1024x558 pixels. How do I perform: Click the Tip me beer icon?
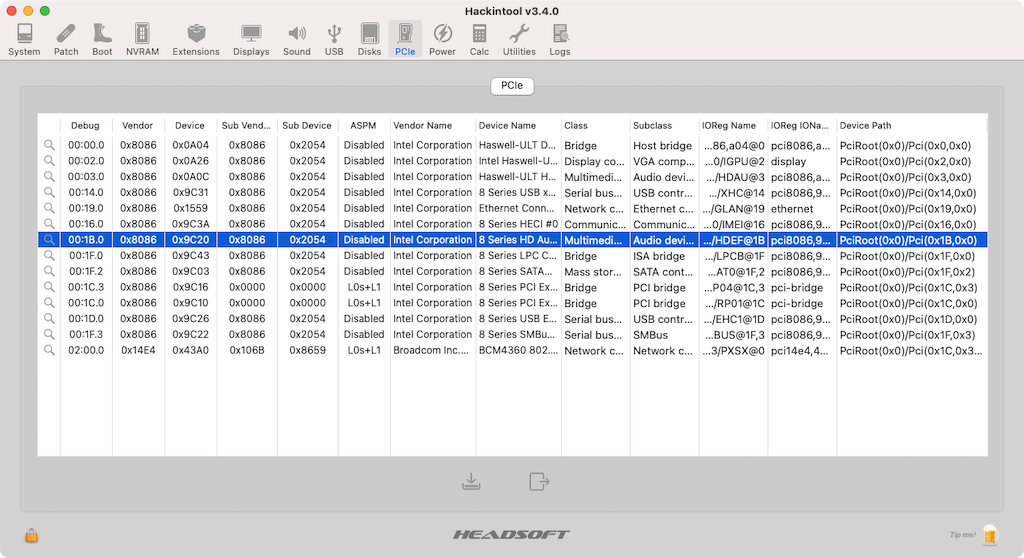(x=990, y=534)
